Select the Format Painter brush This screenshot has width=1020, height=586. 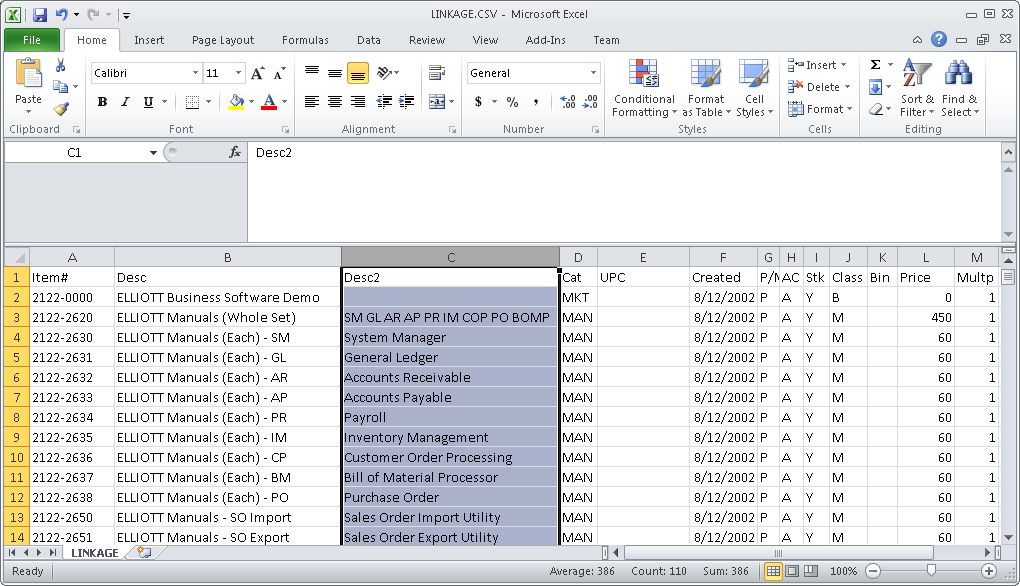point(60,109)
